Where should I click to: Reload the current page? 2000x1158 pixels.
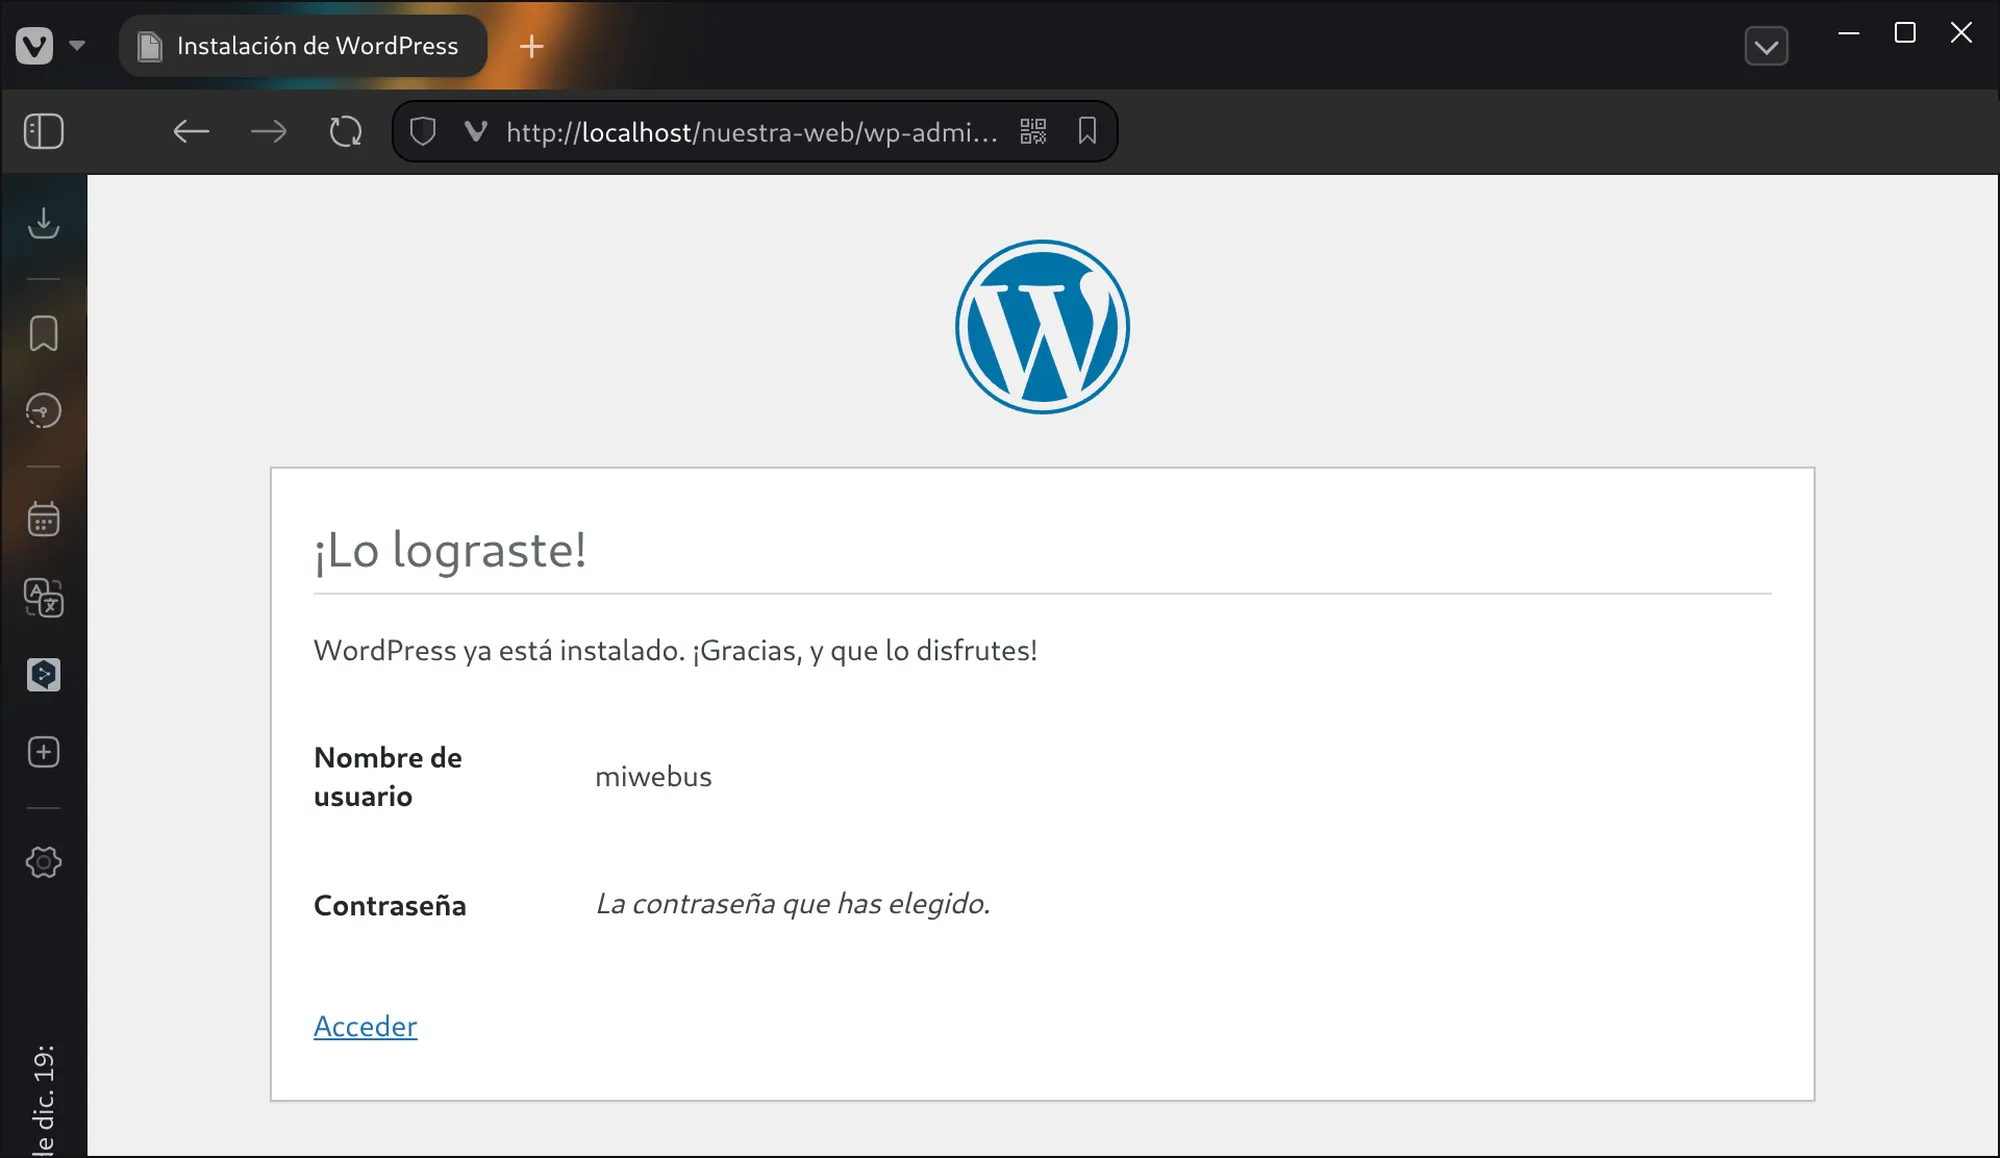tap(346, 131)
